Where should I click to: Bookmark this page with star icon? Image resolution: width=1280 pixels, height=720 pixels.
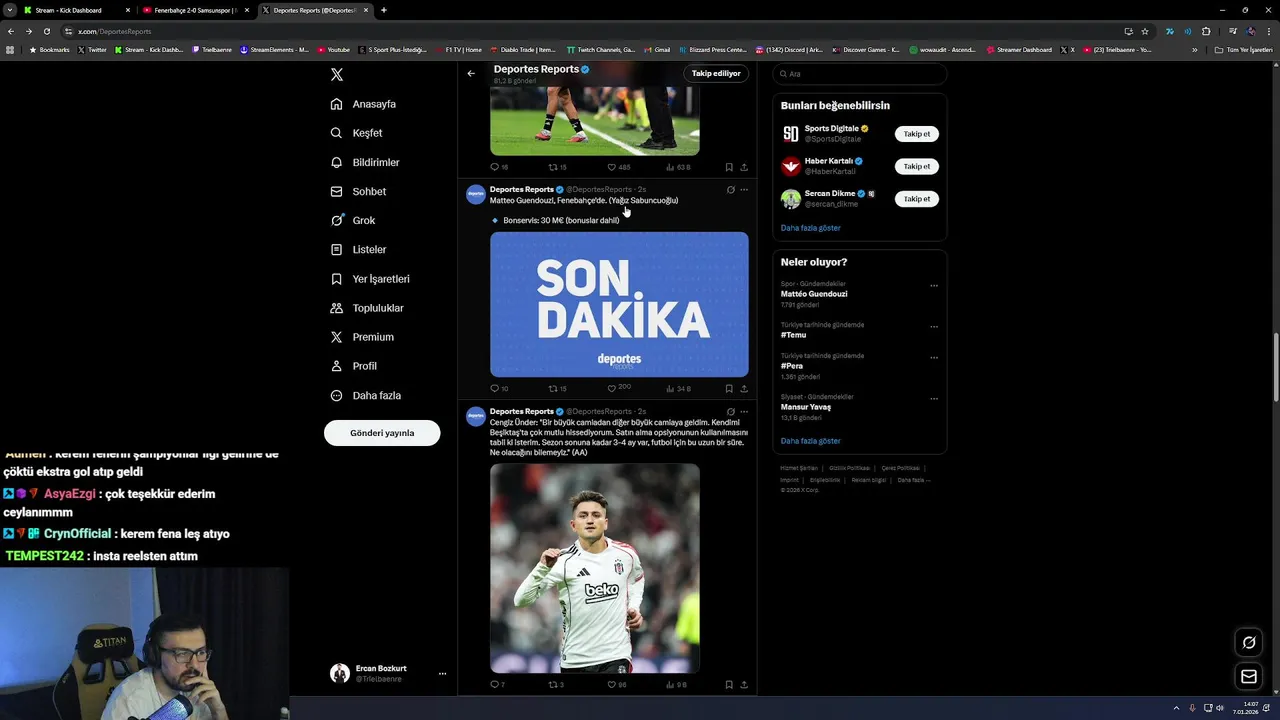click(1145, 31)
